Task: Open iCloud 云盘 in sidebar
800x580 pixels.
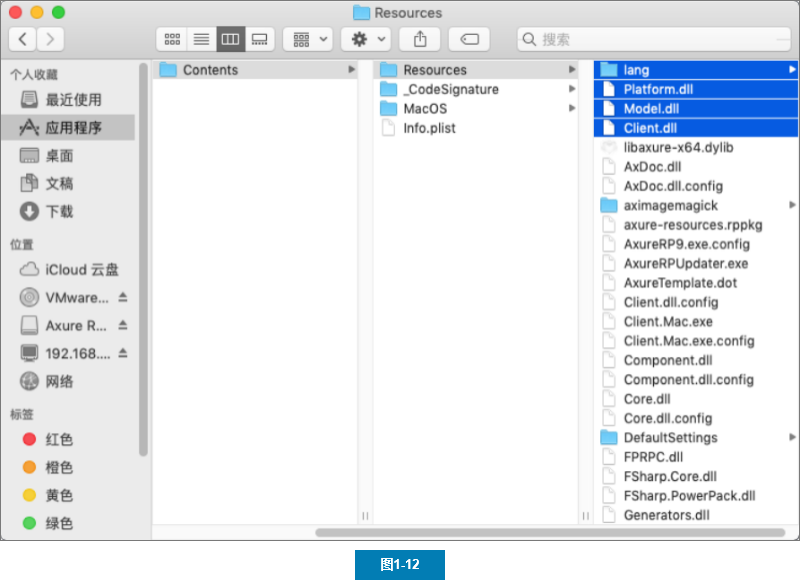Action: pyautogui.click(x=68, y=269)
